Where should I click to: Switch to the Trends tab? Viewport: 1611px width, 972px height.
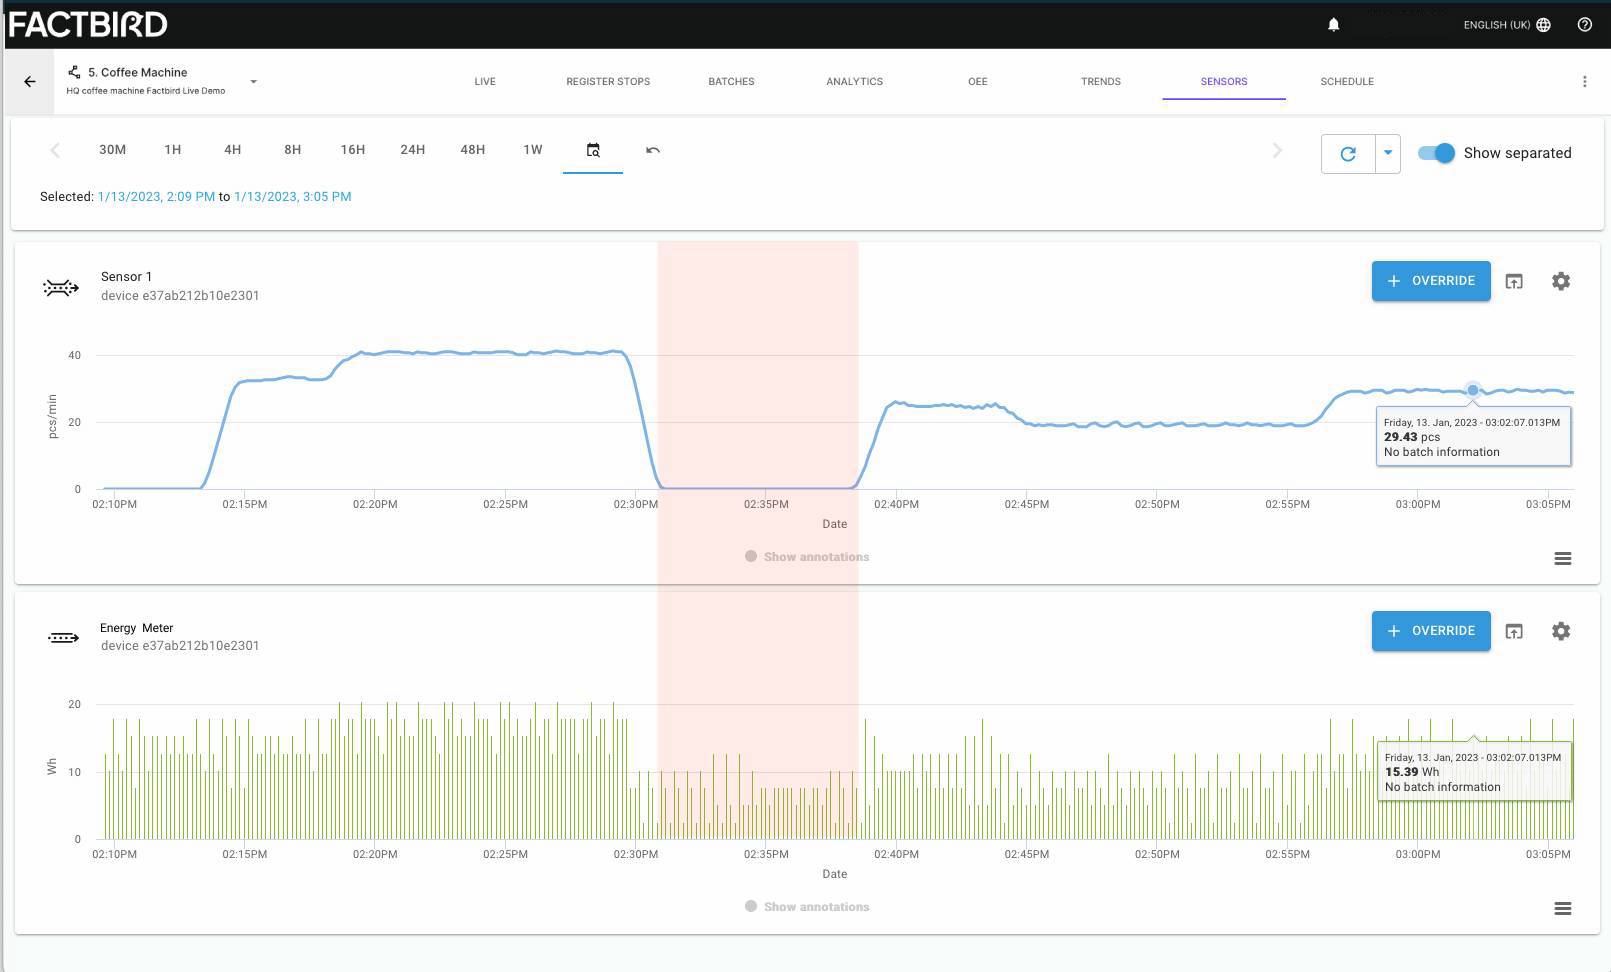coord(1101,81)
